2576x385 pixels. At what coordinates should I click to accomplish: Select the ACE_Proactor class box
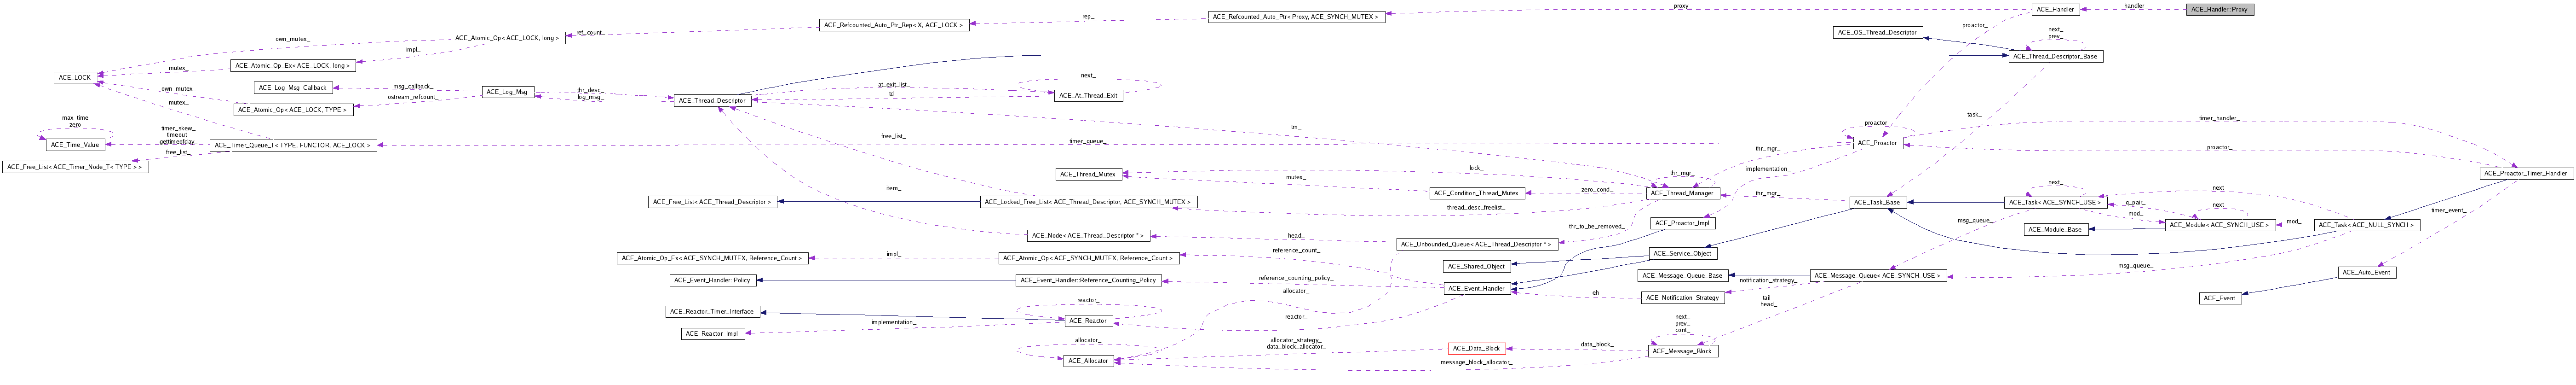click(x=1877, y=143)
